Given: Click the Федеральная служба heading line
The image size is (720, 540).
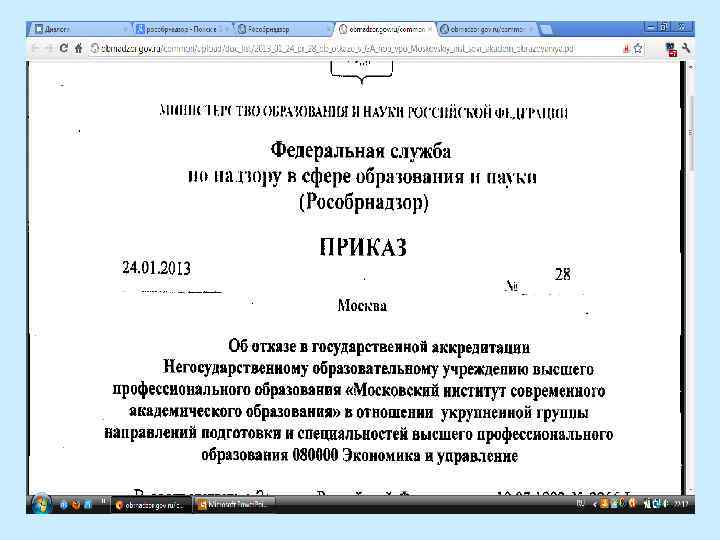Looking at the screenshot, I should (361, 151).
